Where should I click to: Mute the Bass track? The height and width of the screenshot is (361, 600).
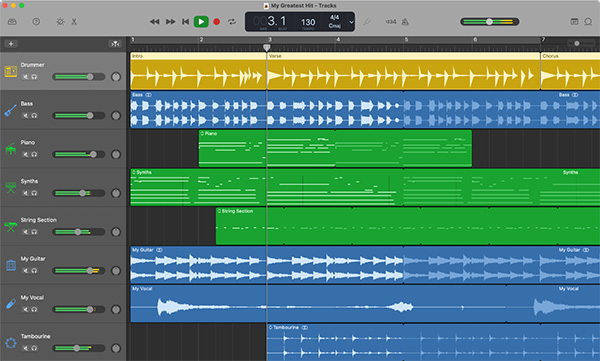click(26, 116)
